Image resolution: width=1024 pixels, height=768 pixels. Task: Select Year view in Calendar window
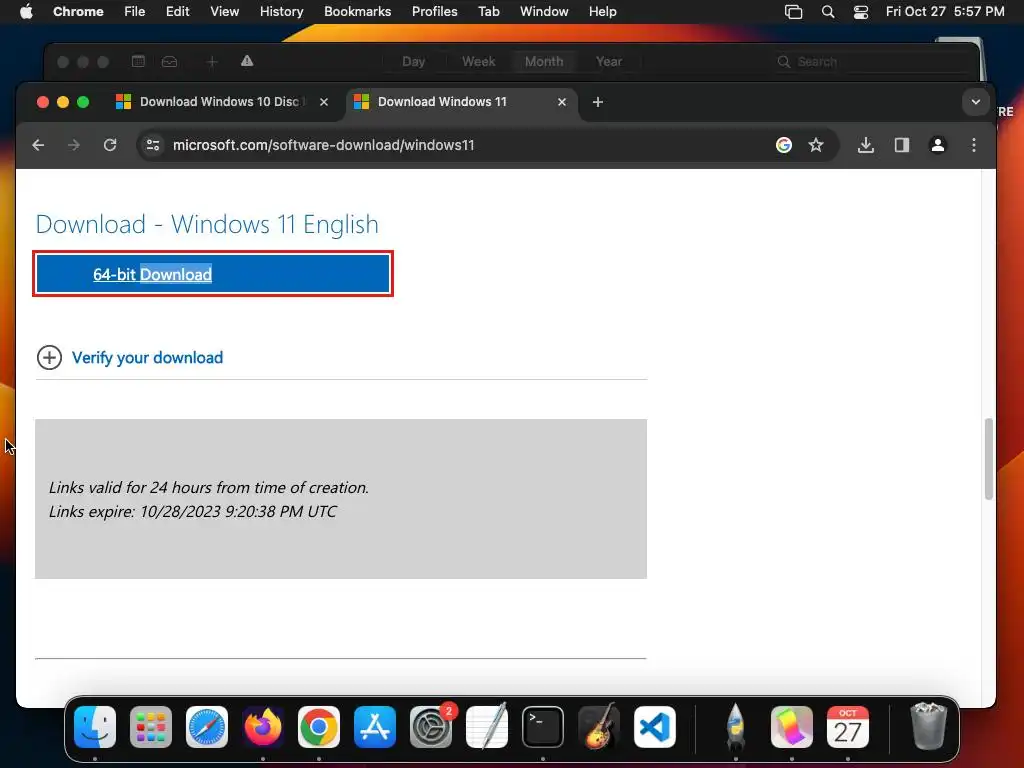[609, 61]
